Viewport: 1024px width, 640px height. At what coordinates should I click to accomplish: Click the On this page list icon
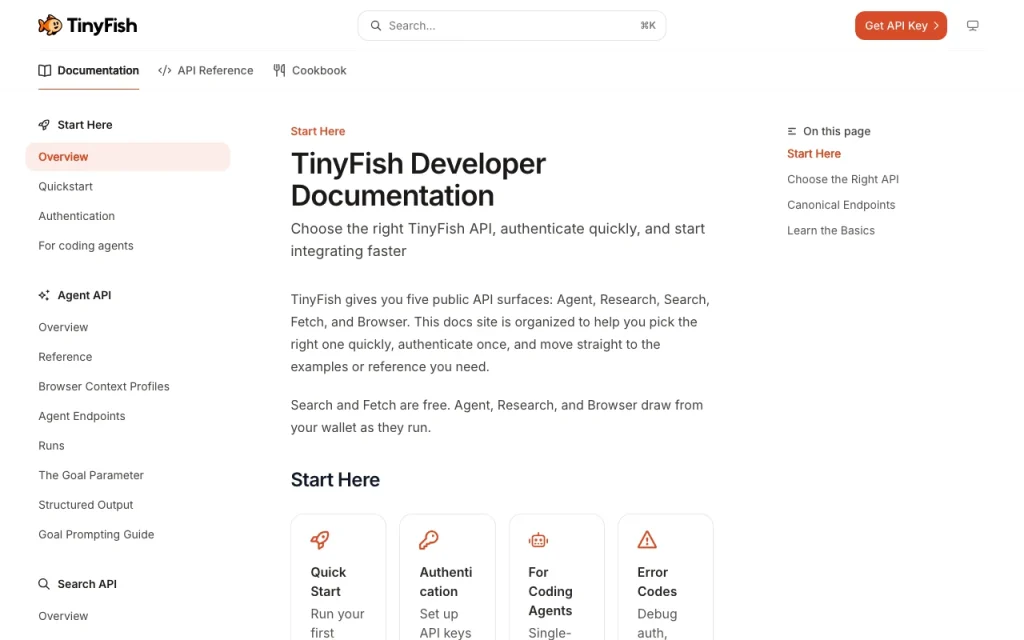[792, 131]
